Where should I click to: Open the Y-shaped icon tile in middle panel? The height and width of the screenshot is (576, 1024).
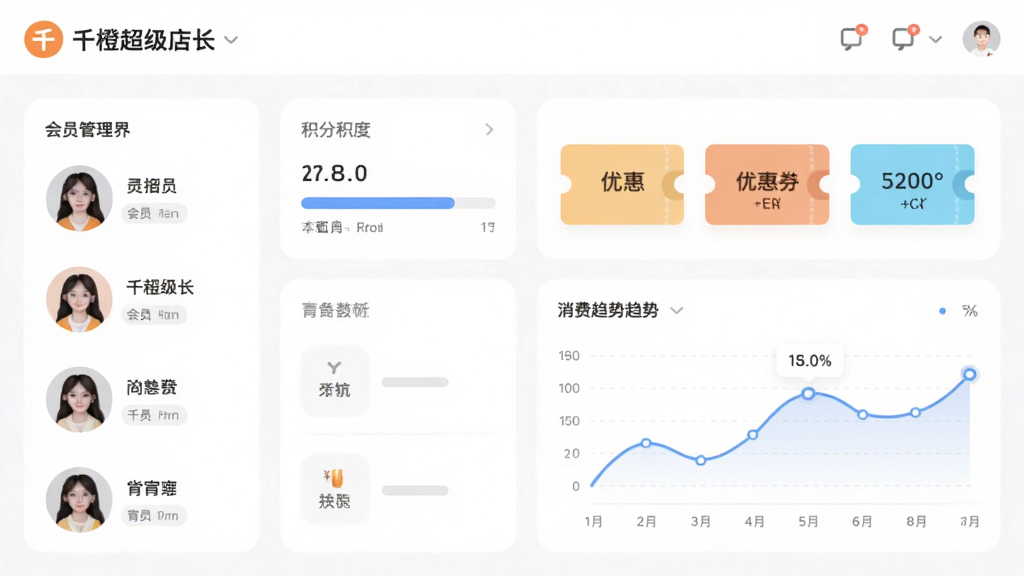335,381
